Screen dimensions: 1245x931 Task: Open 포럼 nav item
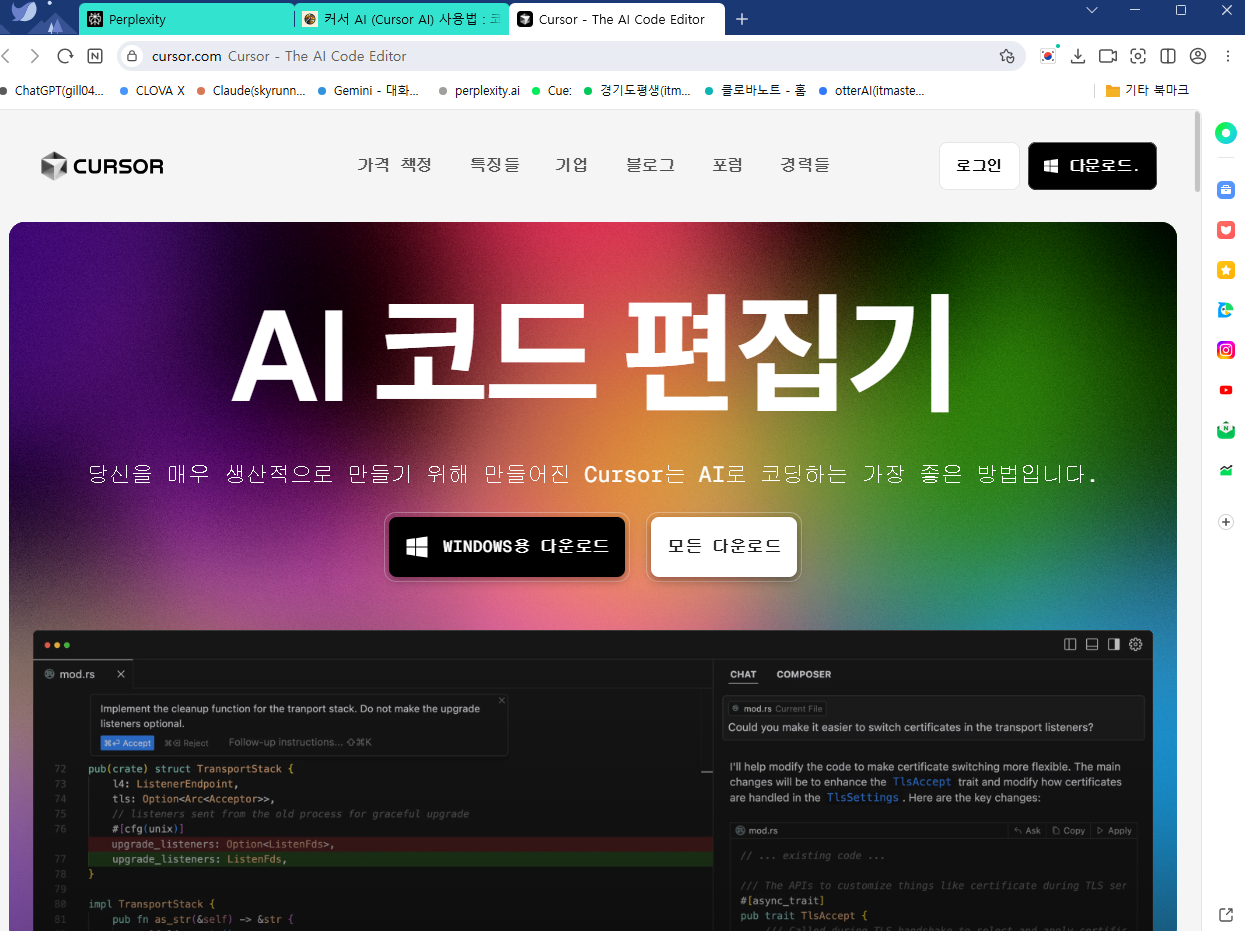[x=727, y=165]
